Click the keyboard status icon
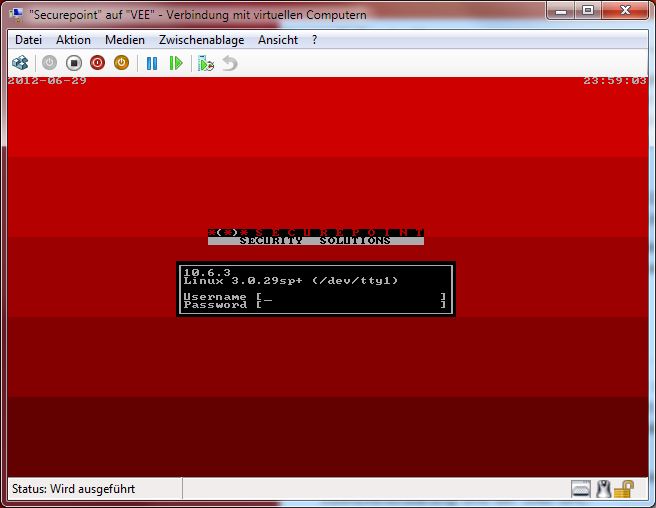This screenshot has width=656, height=508. pyautogui.click(x=582, y=489)
